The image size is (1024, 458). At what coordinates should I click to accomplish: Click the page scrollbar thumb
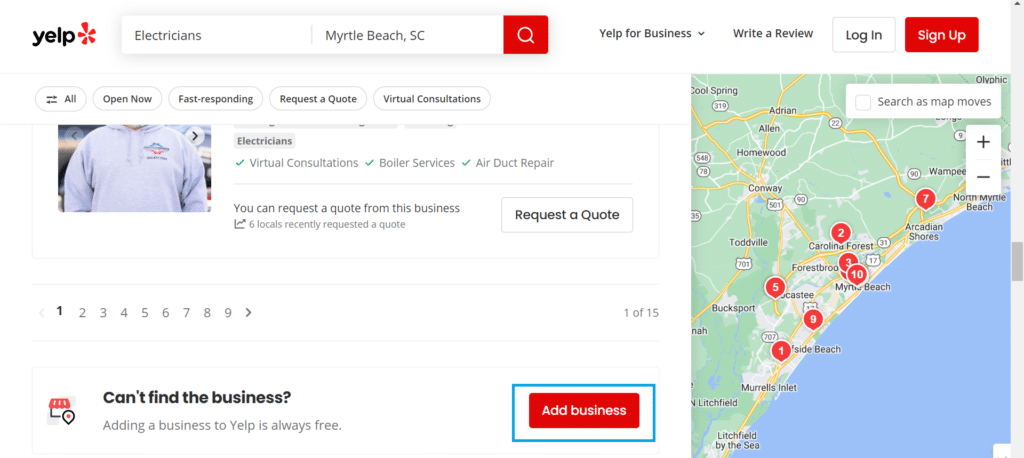click(1017, 261)
